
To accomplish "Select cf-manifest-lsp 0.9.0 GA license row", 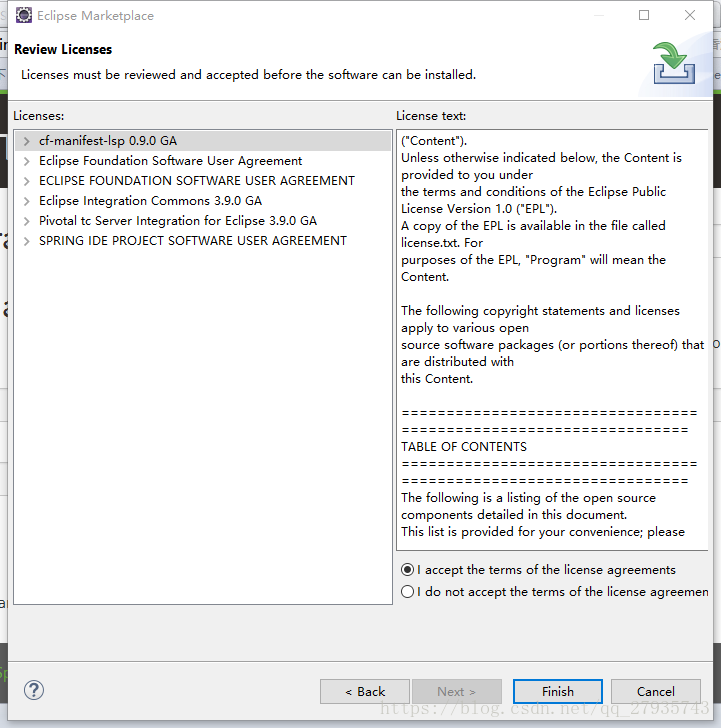I will point(203,141).
